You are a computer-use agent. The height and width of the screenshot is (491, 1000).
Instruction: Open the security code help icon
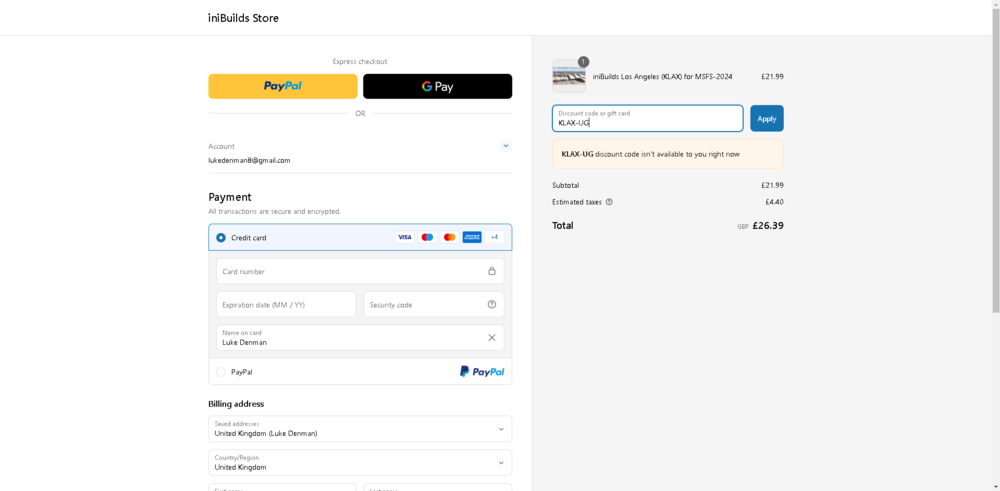tap(492, 304)
